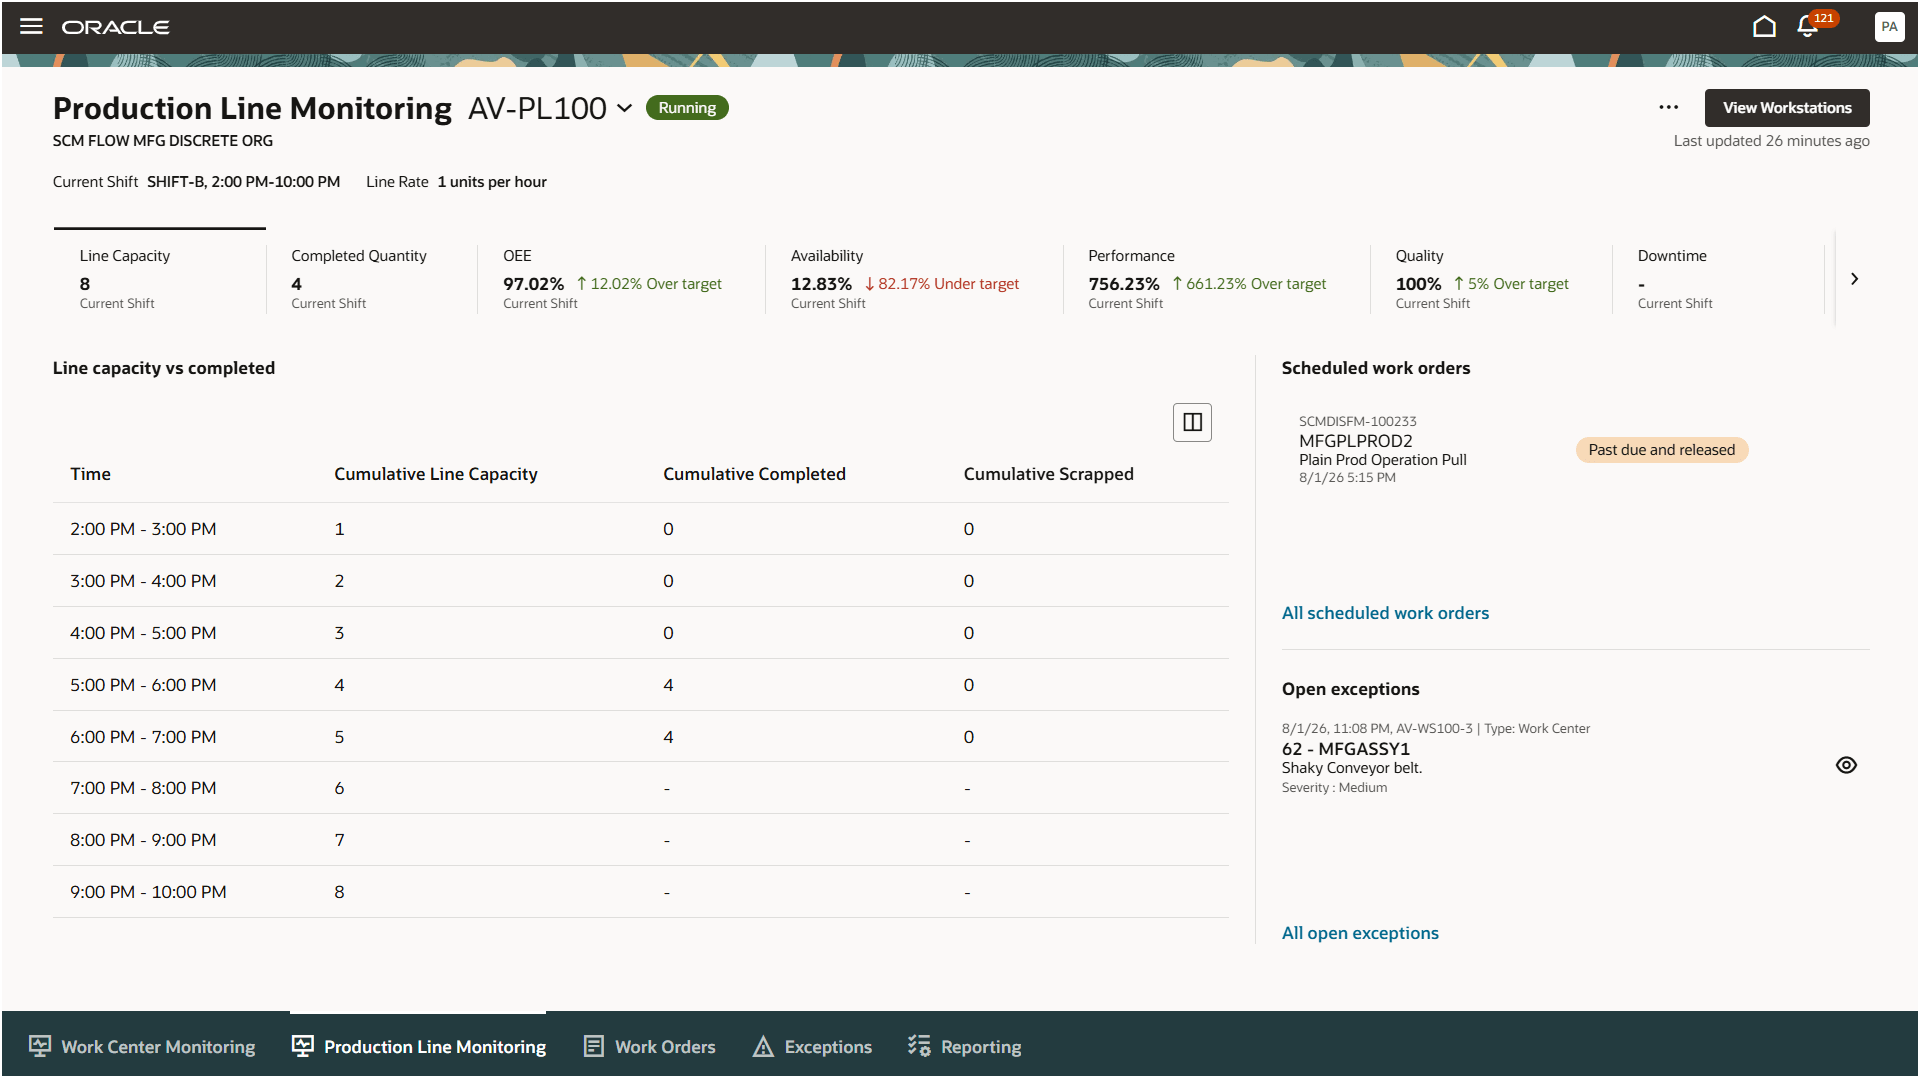
Task: Select the 8:00 PM - 9:00 PM row
Action: [641, 840]
